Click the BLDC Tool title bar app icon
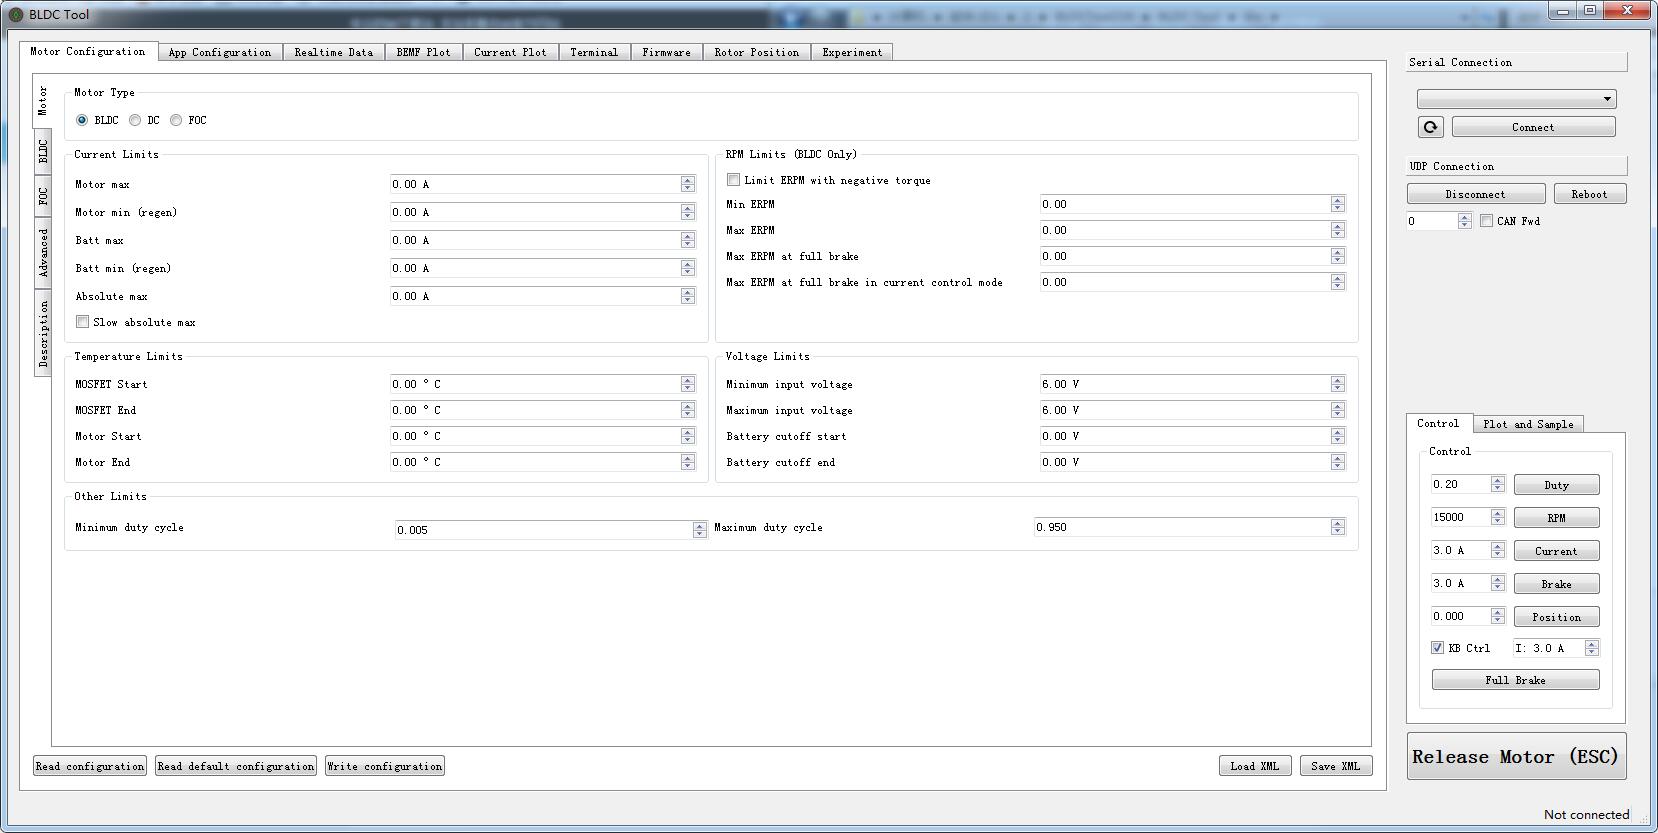Screen dimensions: 1658x833 (15, 14)
